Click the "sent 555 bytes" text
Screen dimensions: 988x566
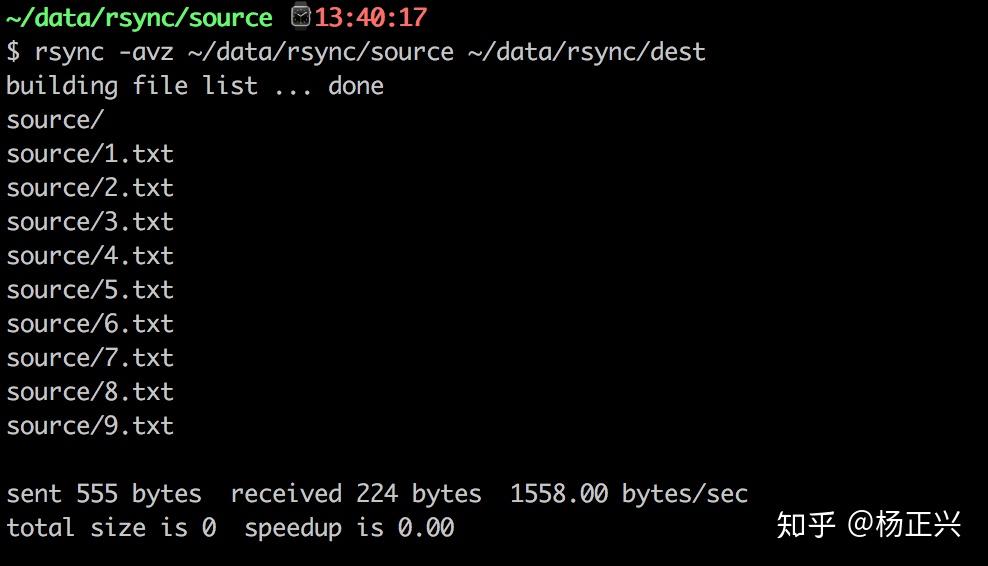coord(104,494)
